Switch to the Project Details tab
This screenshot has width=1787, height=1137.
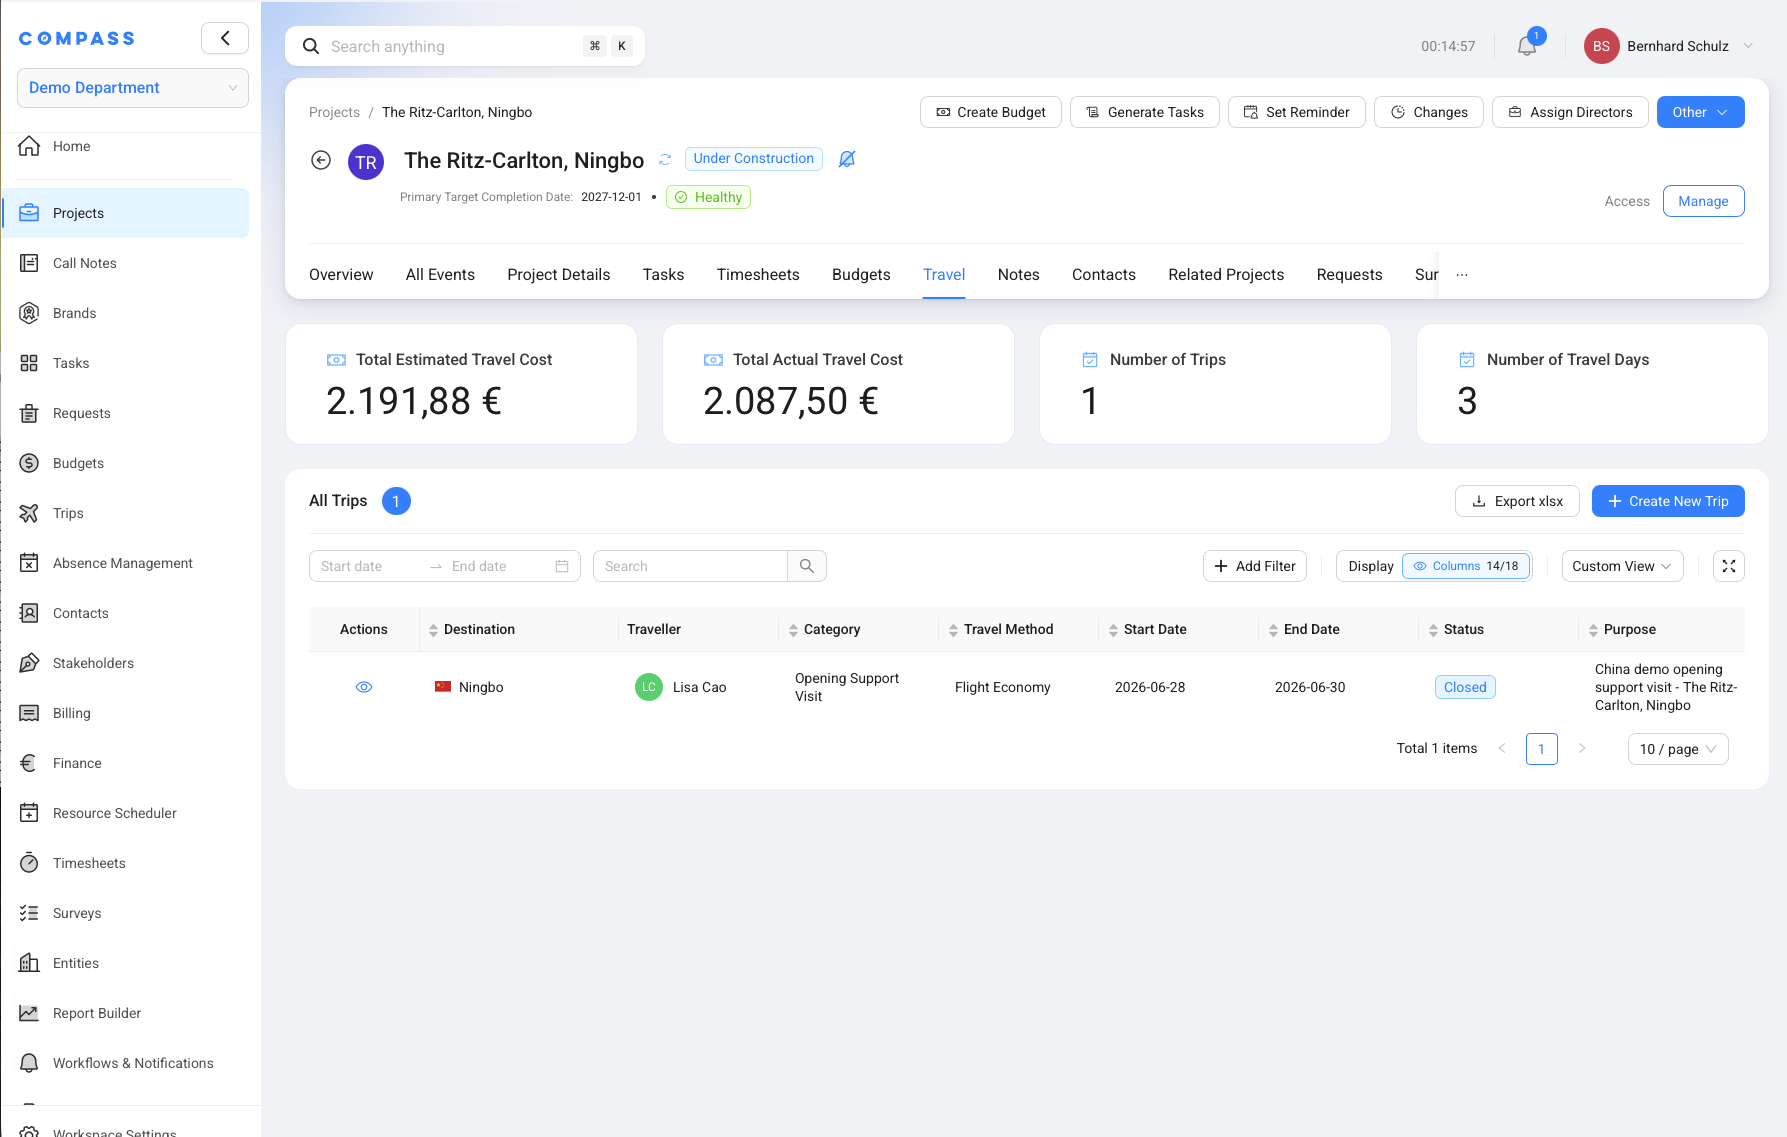tap(558, 274)
